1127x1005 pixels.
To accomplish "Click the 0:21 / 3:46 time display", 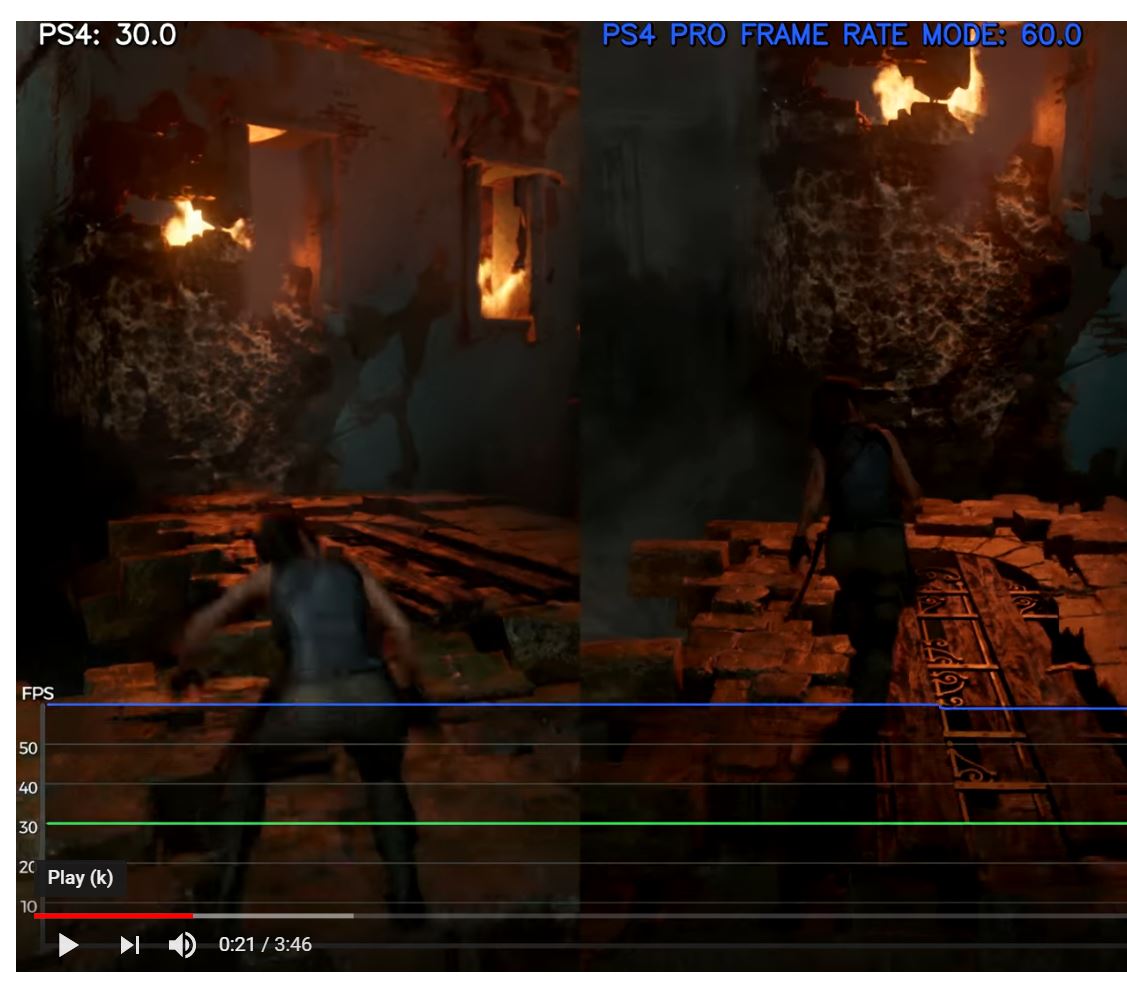I will 265,944.
